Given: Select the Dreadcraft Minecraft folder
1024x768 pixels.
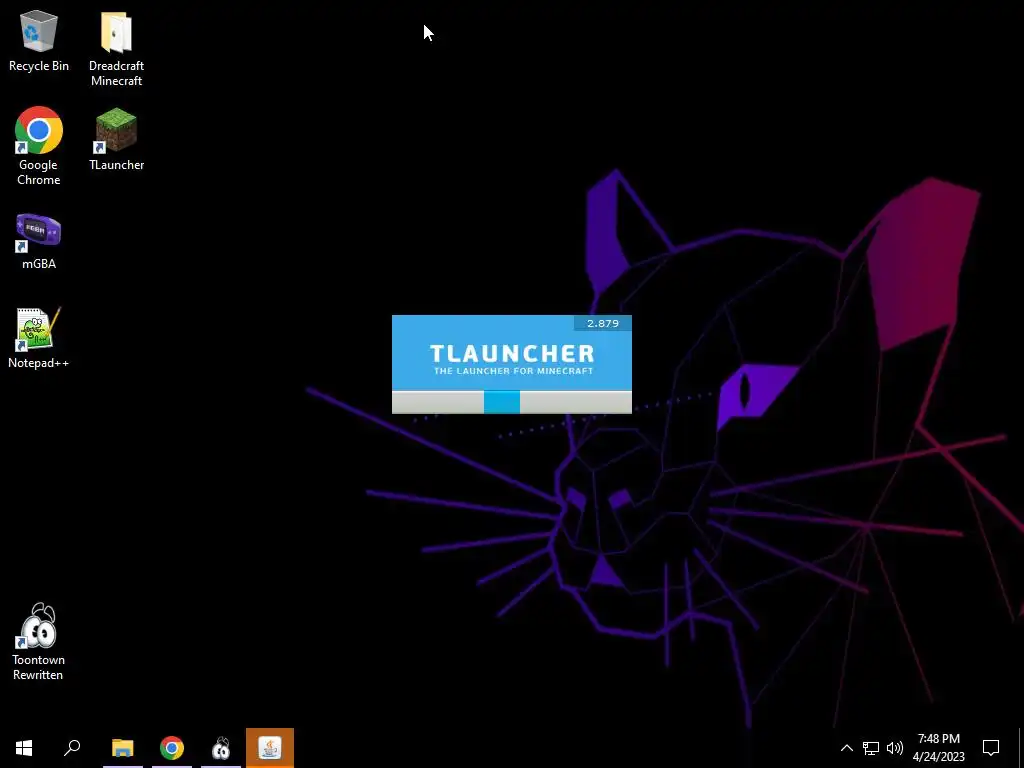Looking at the screenshot, I should point(116,49).
